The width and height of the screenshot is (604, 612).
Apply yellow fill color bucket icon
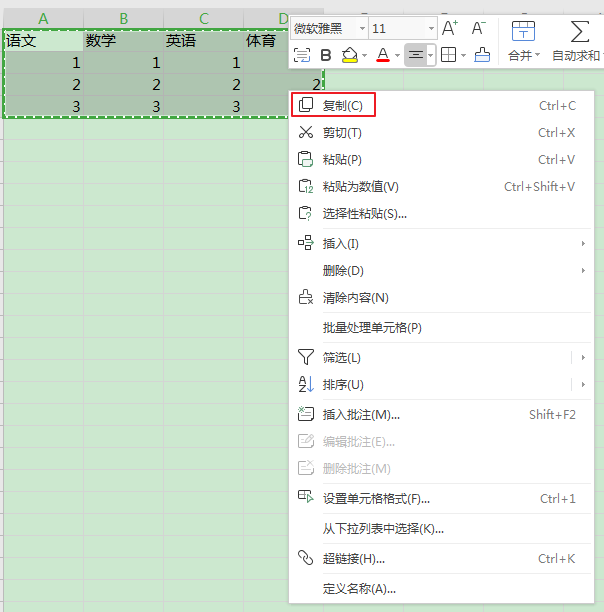point(350,55)
